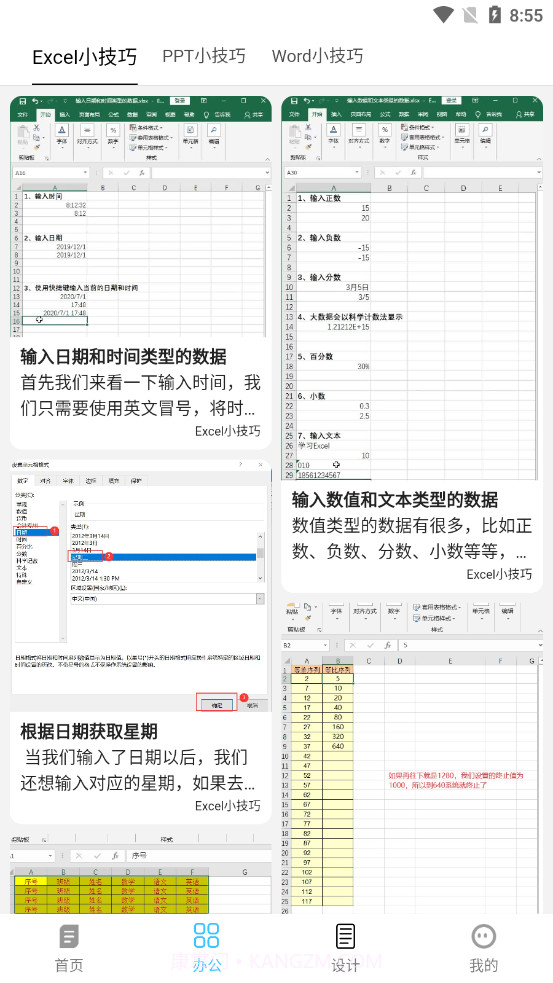Open the date and time entry spreadsheet thumbnail
The image size is (553, 983).
141,216
